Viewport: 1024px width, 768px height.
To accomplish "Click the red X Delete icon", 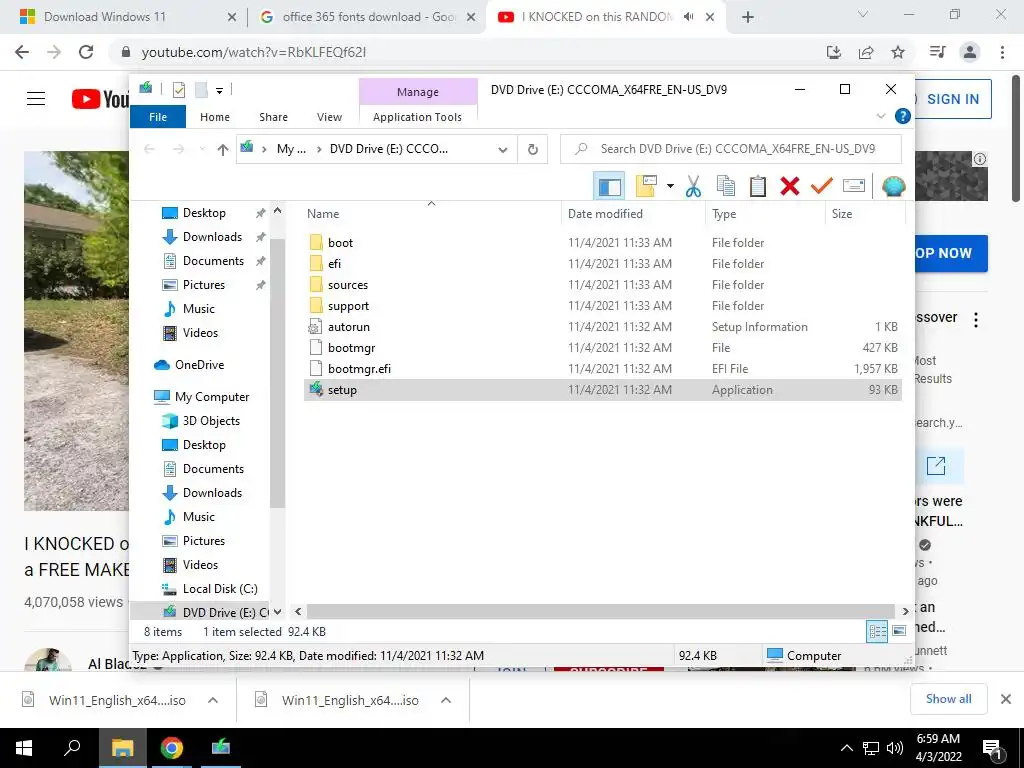I will click(x=790, y=187).
